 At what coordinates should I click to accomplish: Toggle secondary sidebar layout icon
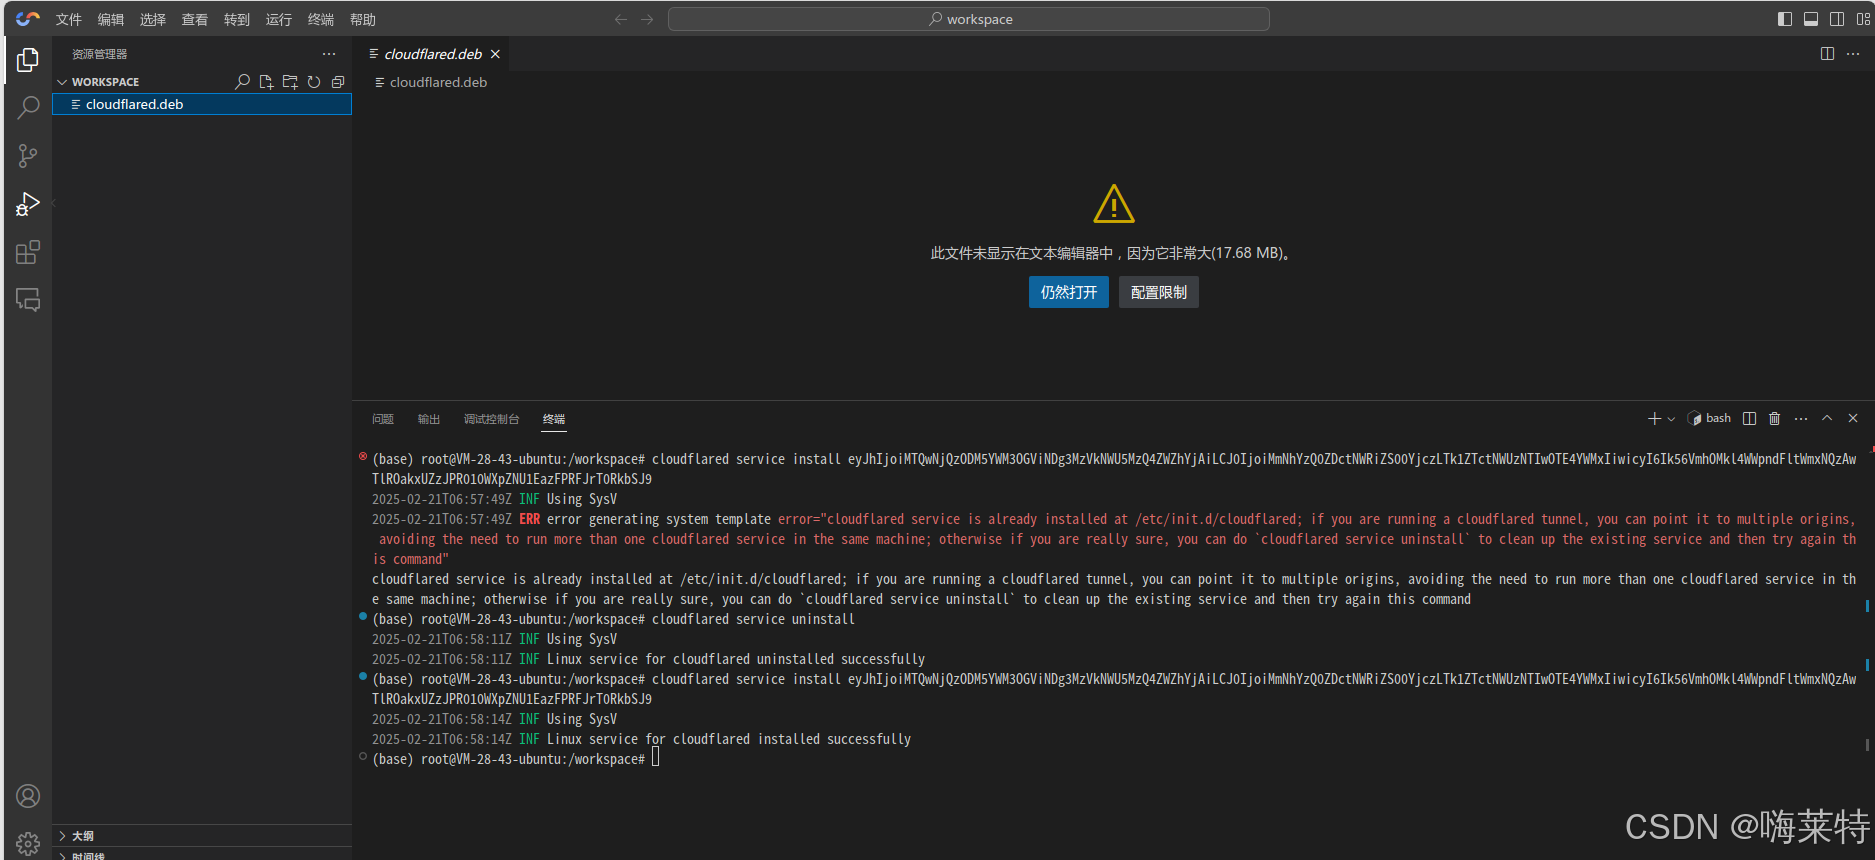point(1837,19)
